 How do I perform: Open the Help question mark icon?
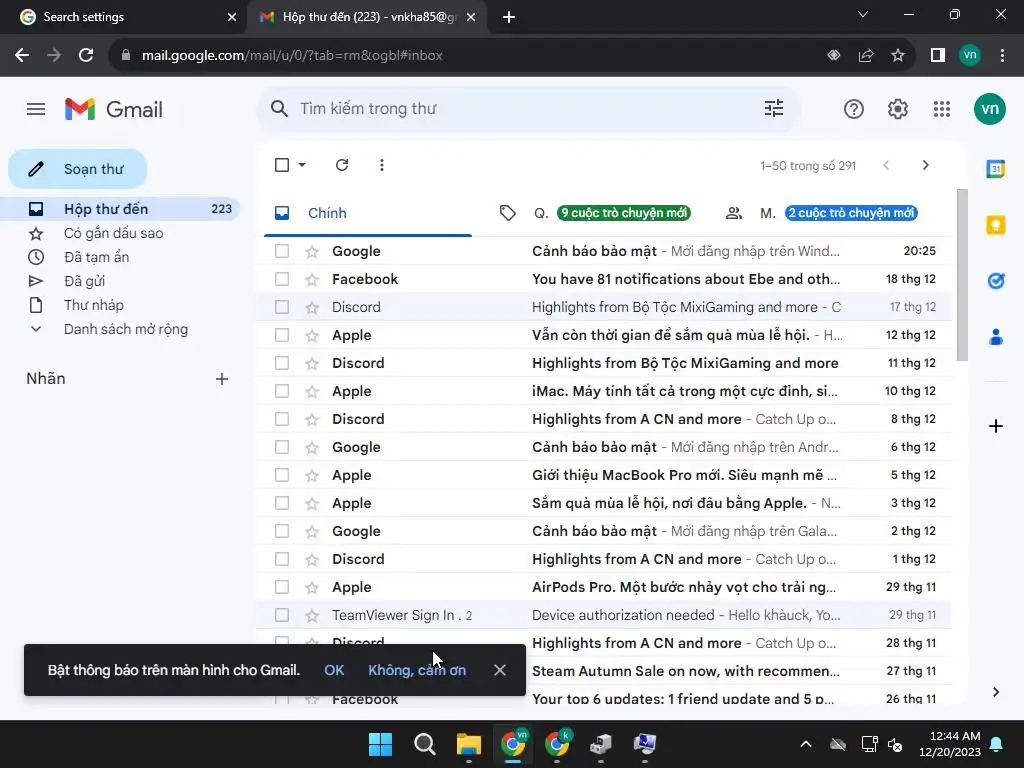[x=854, y=109]
